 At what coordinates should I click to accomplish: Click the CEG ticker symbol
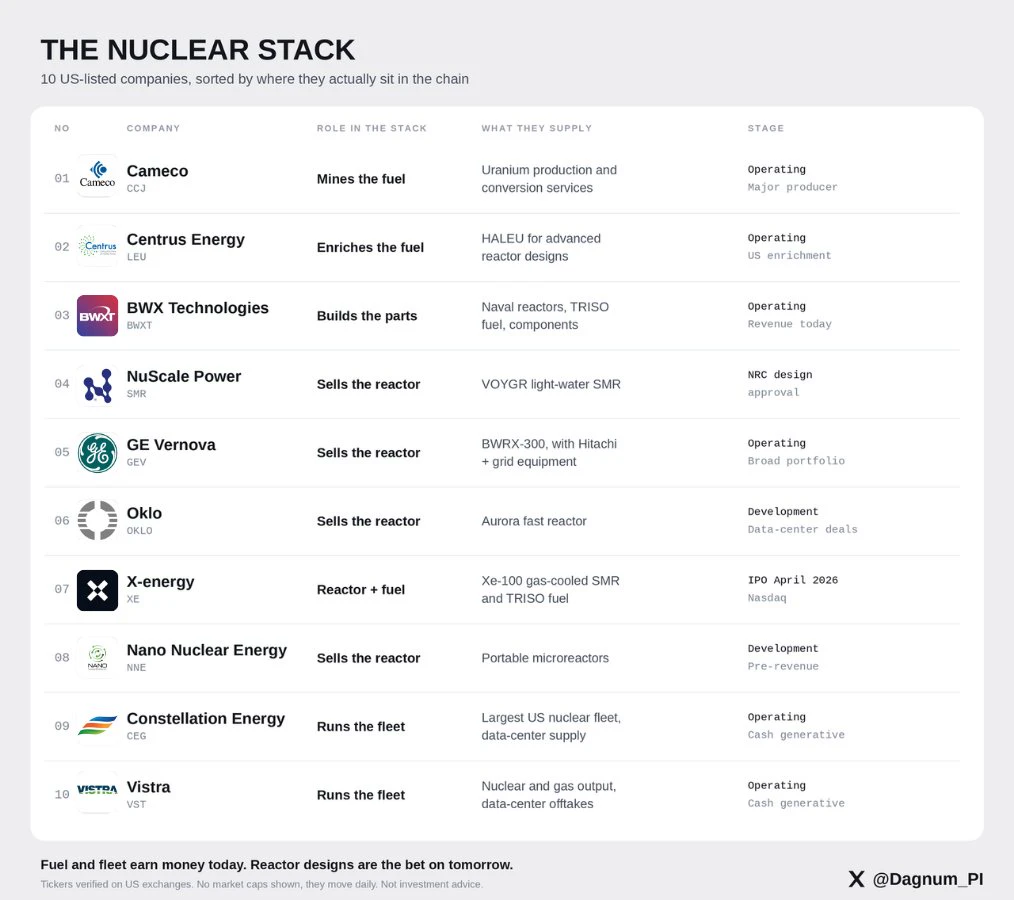coord(136,736)
